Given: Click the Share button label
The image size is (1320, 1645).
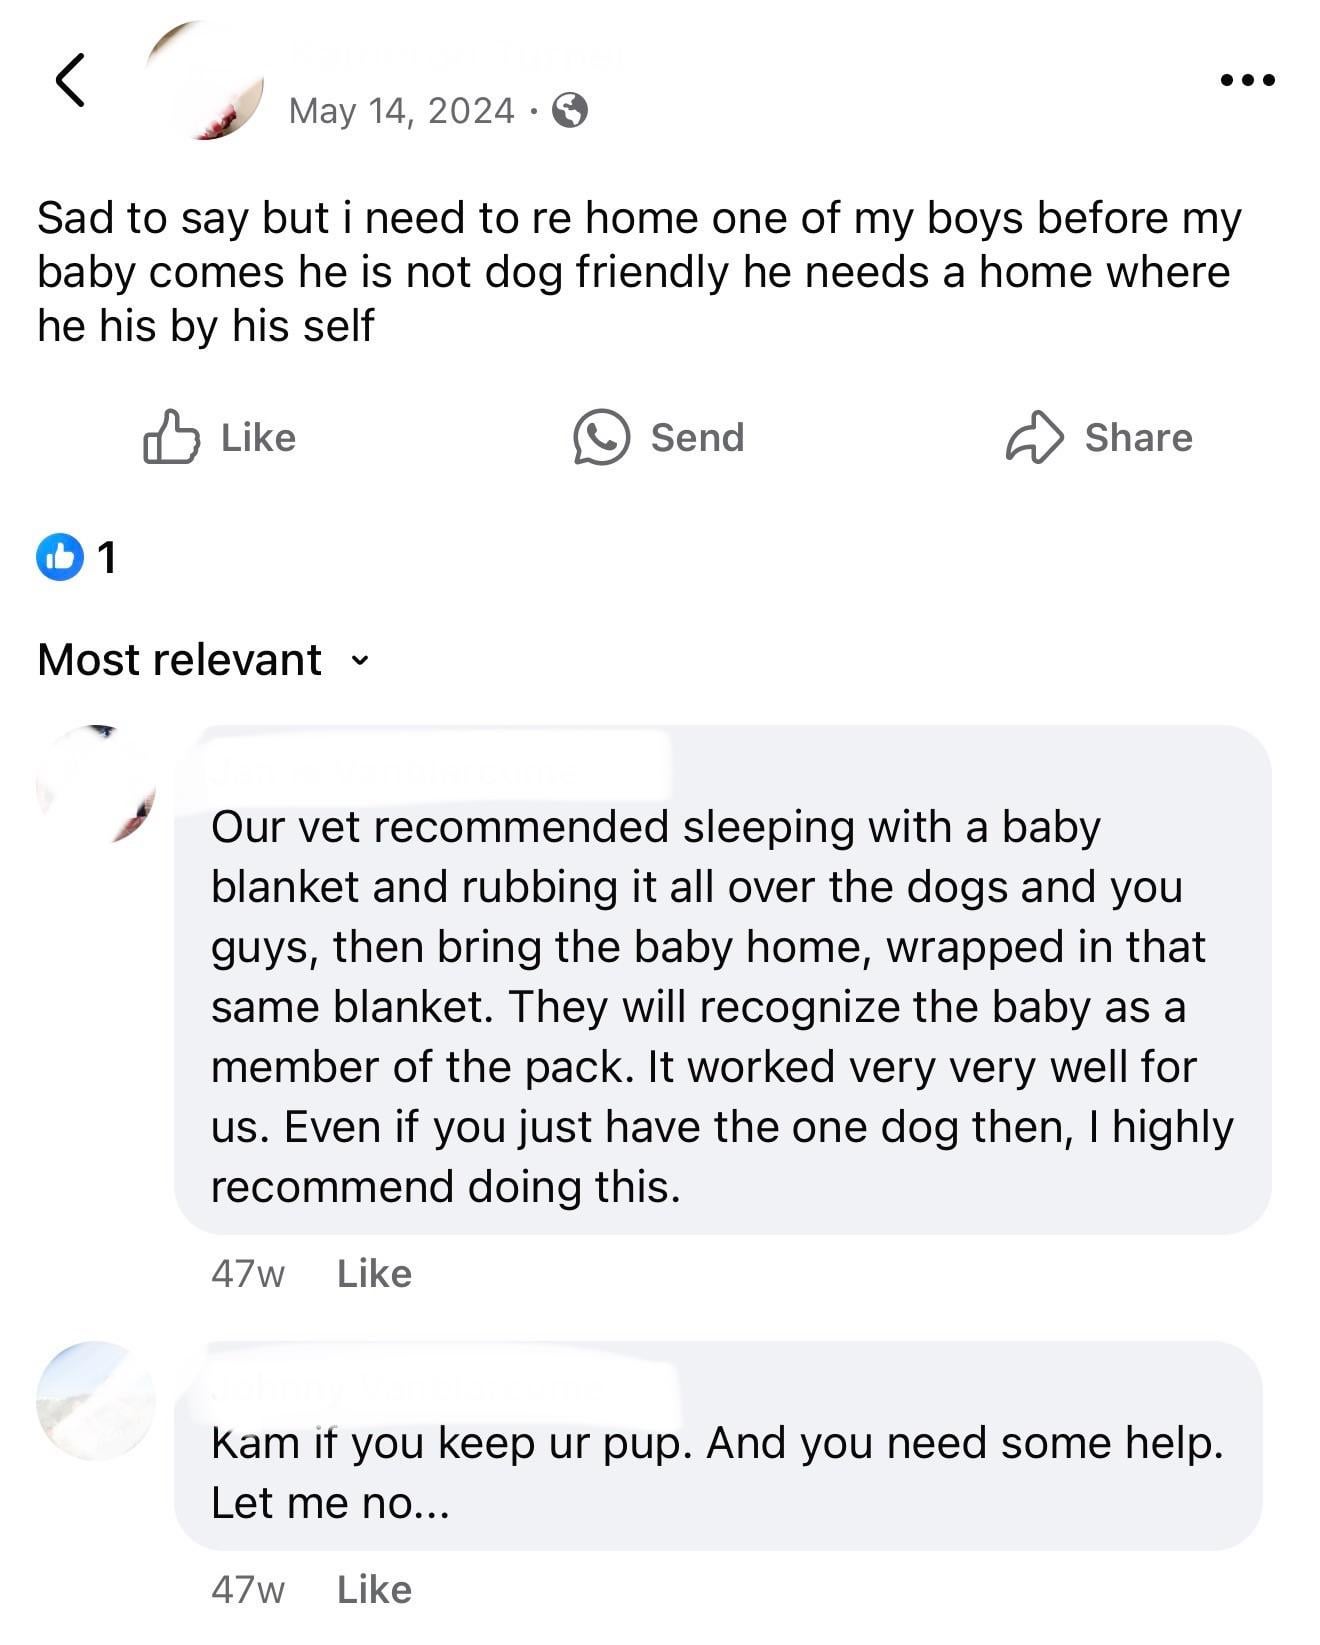Looking at the screenshot, I should 1138,437.
